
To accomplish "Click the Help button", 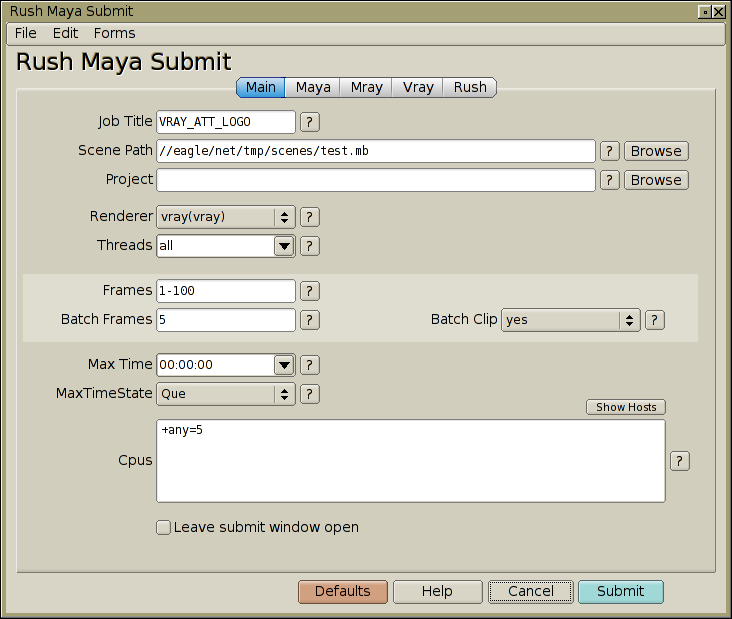I will tap(437, 592).
